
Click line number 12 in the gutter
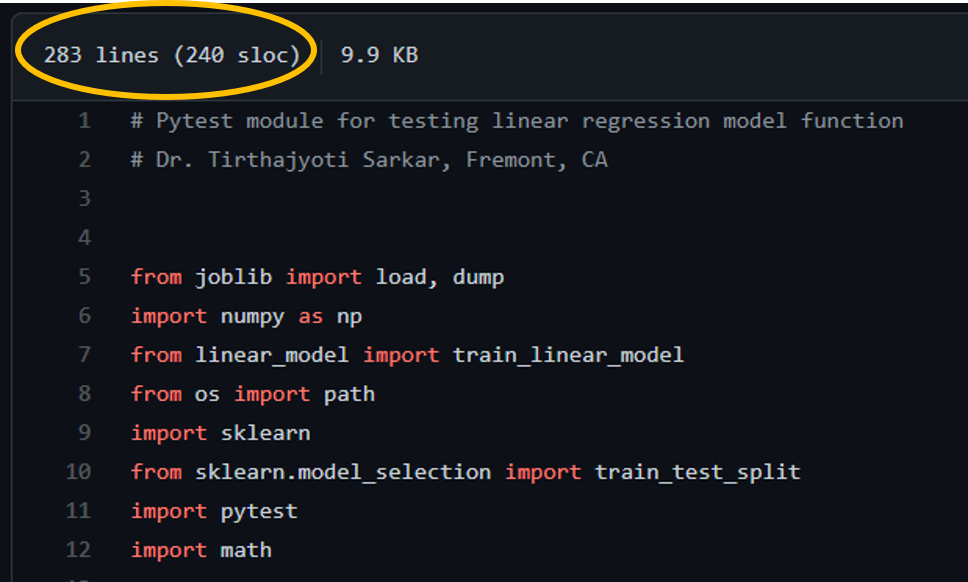78,550
